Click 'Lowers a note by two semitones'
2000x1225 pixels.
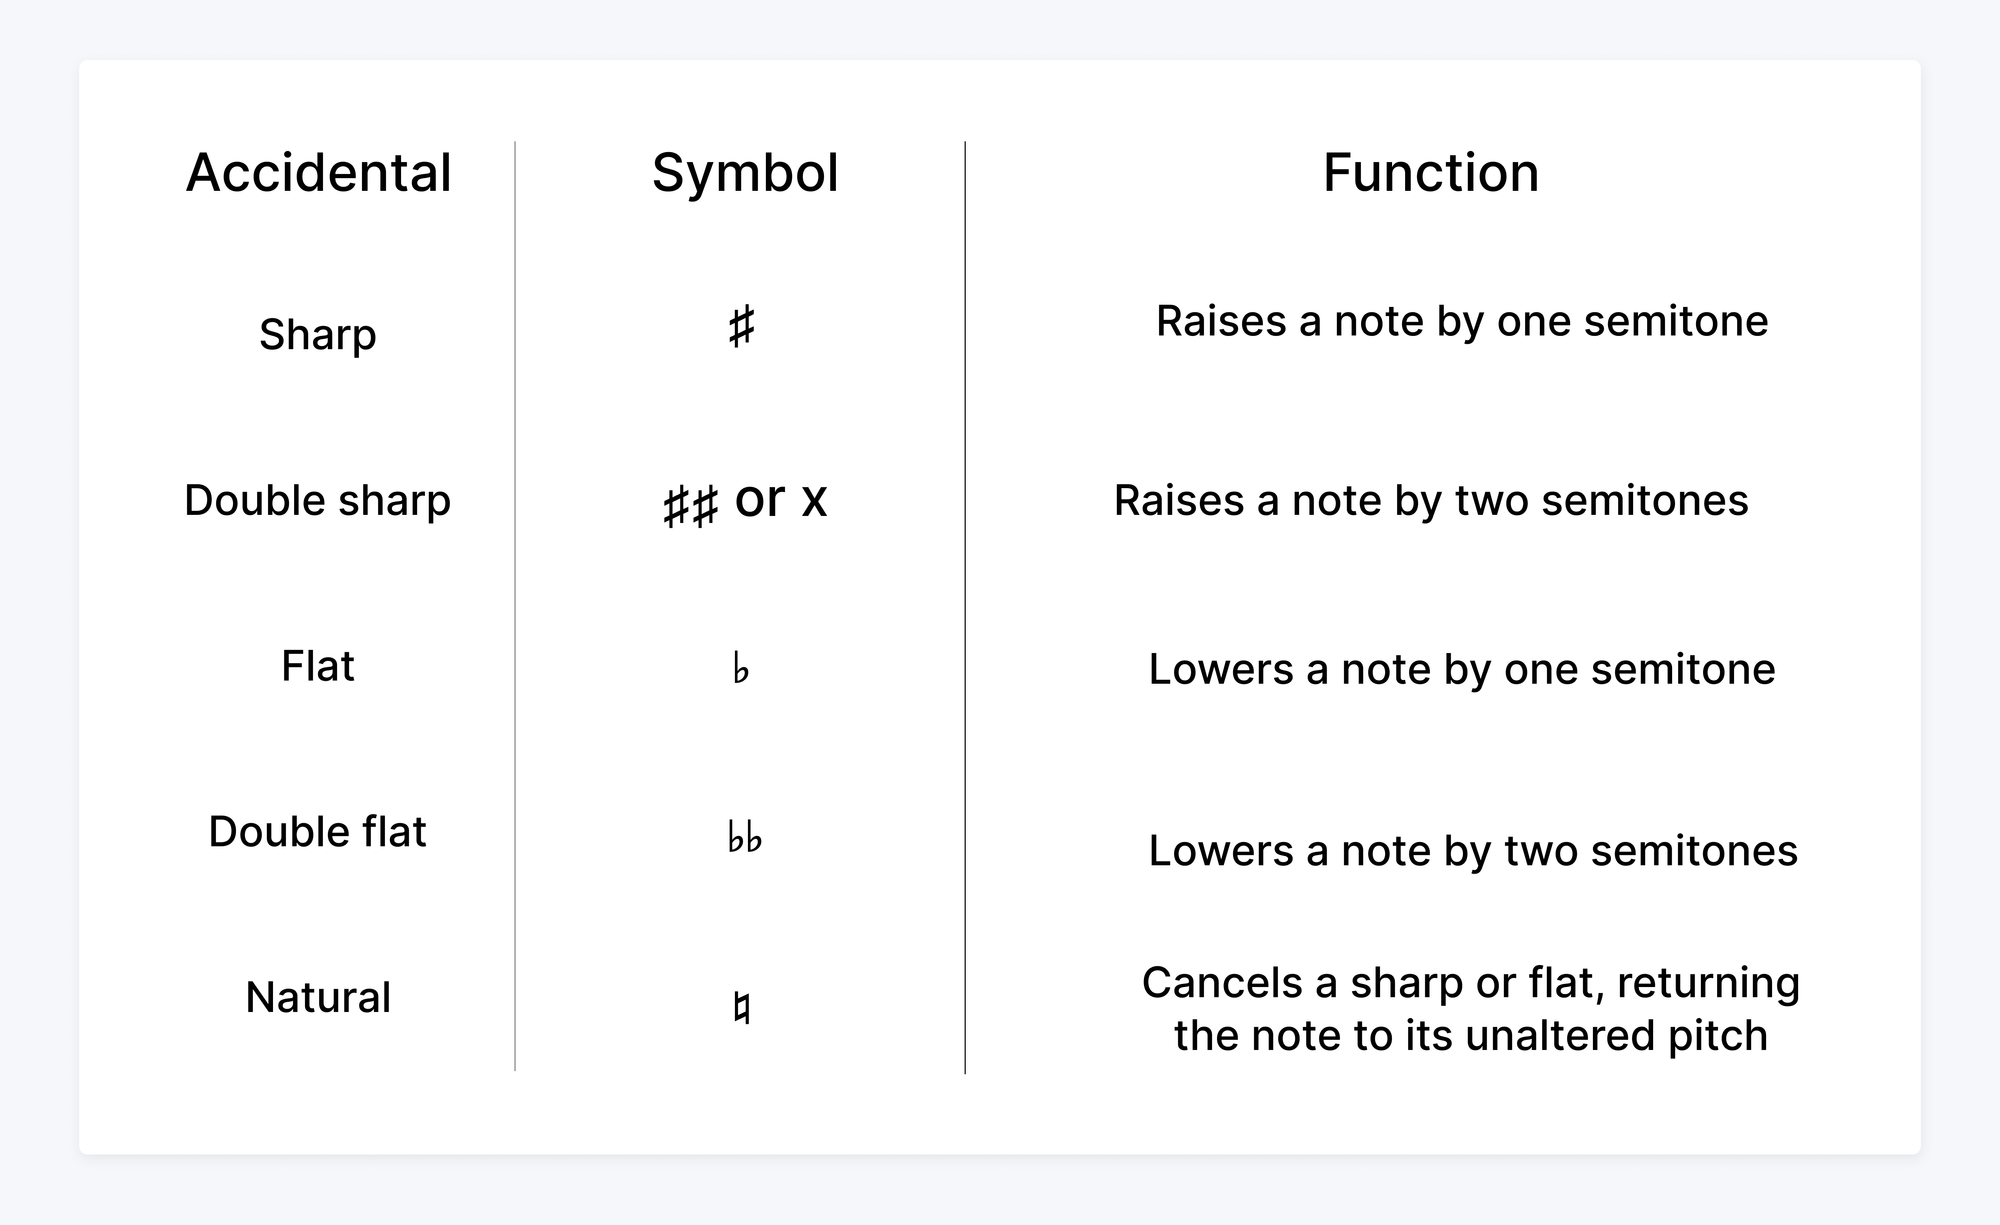(1473, 853)
